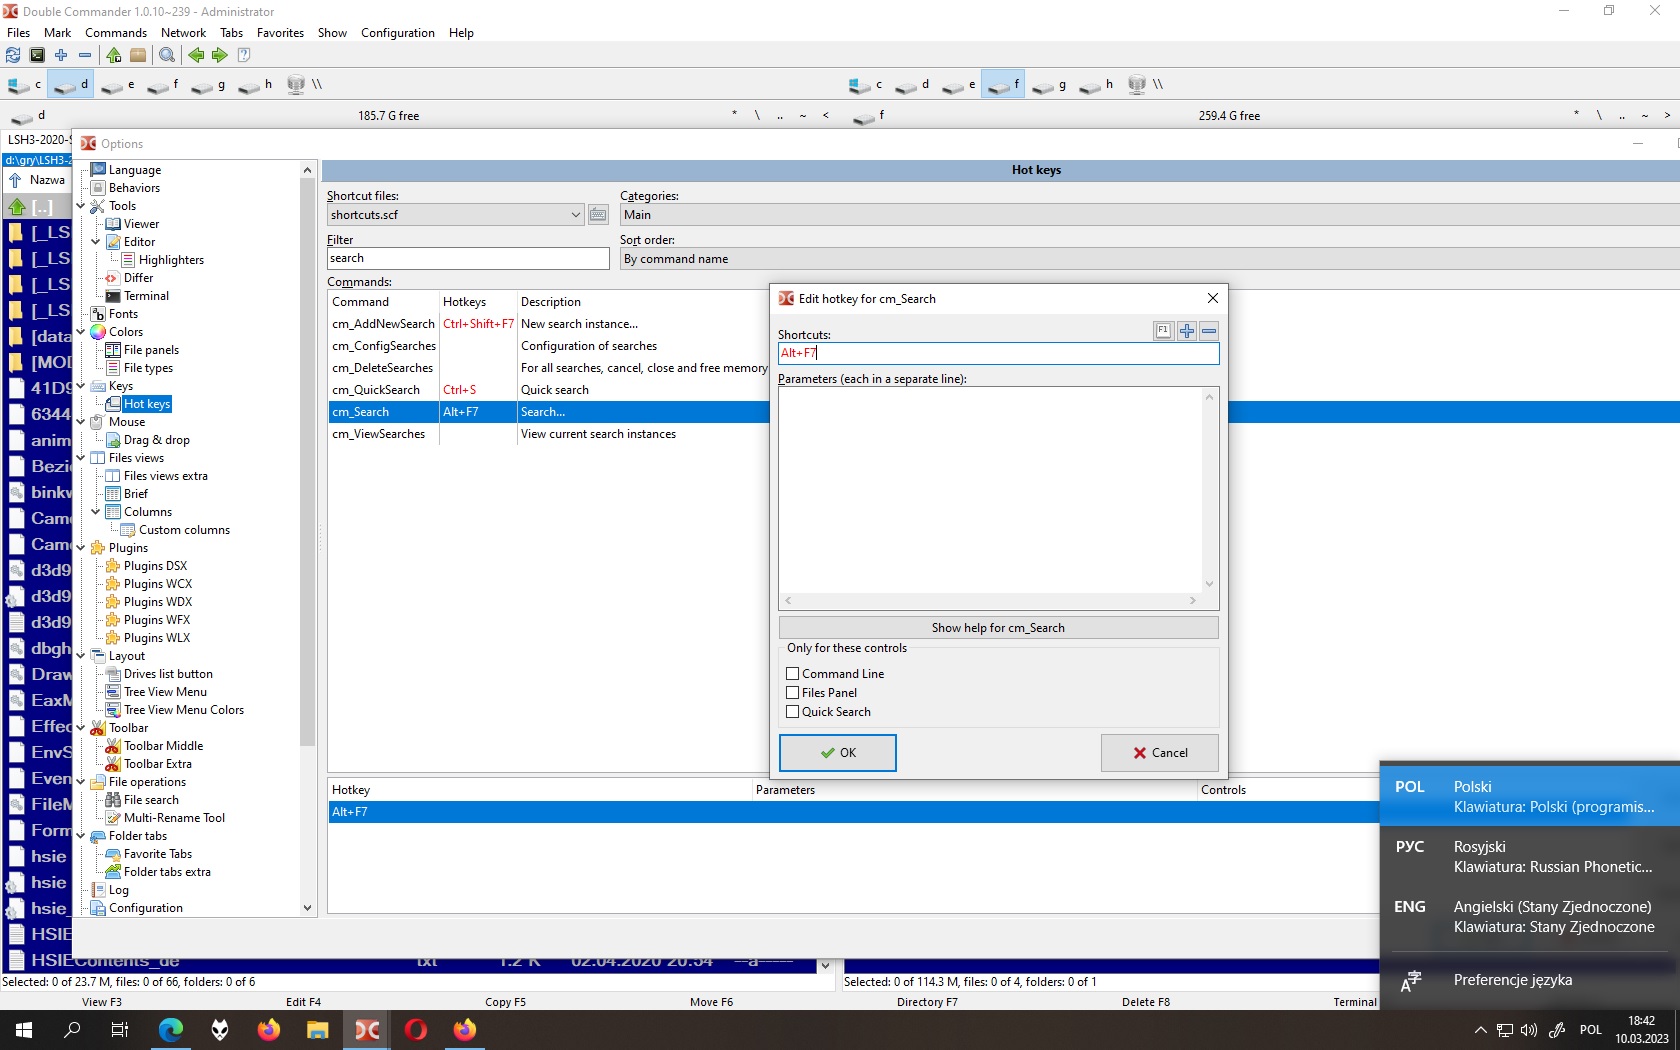Click the Go back green arrow icon
Screen dimensions: 1680x1050
pos(196,56)
